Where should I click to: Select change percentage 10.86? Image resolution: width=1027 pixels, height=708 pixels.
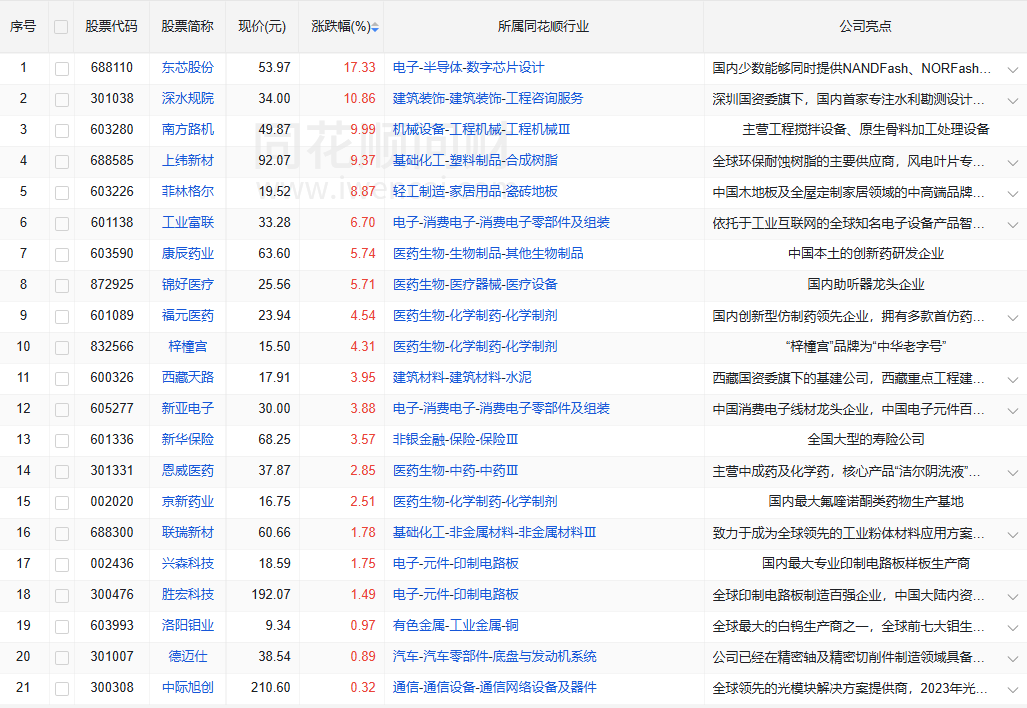tap(360, 98)
